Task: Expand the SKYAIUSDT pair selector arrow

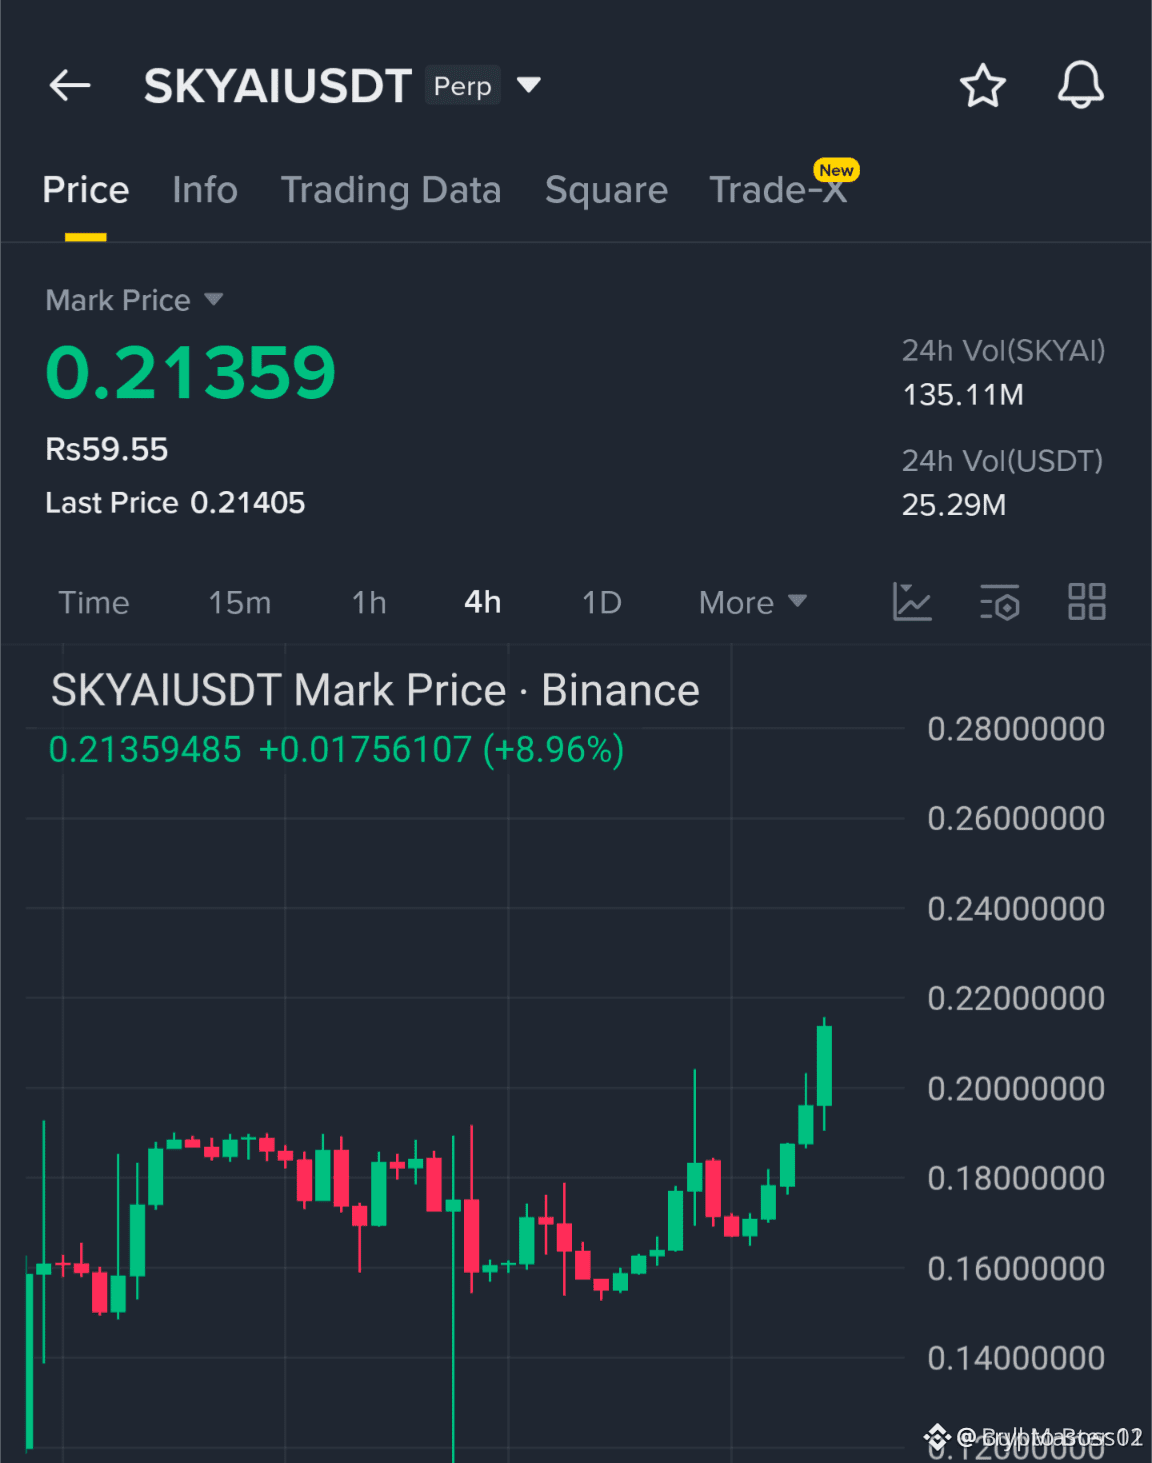Action: 529,85
